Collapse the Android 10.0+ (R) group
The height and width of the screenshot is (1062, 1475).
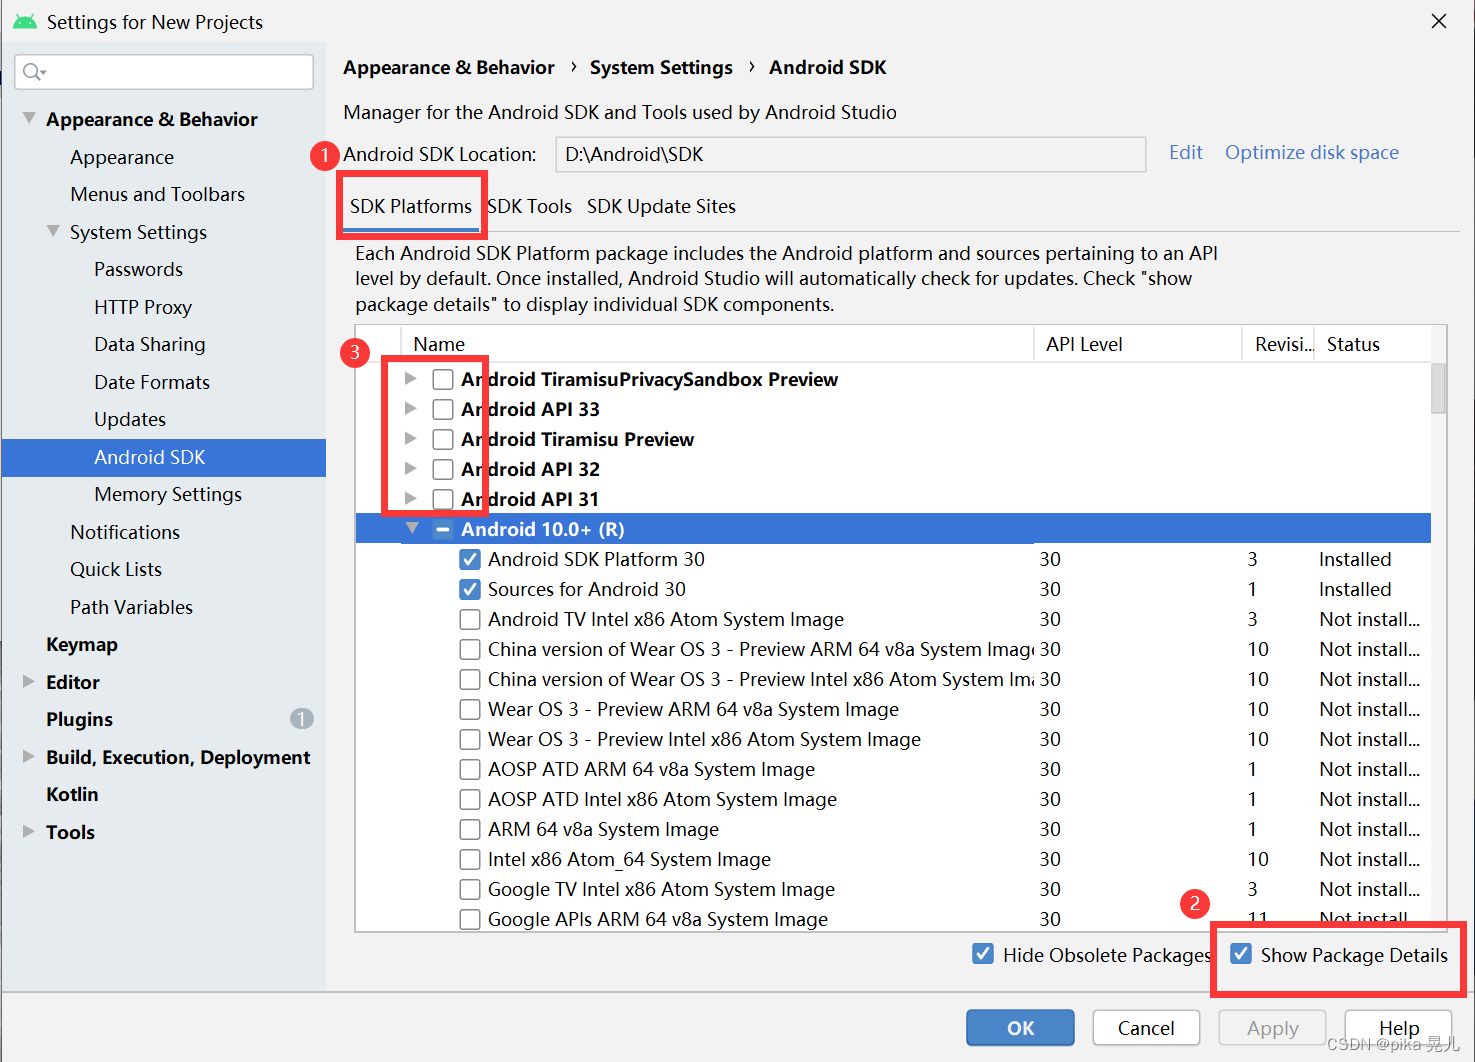412,528
